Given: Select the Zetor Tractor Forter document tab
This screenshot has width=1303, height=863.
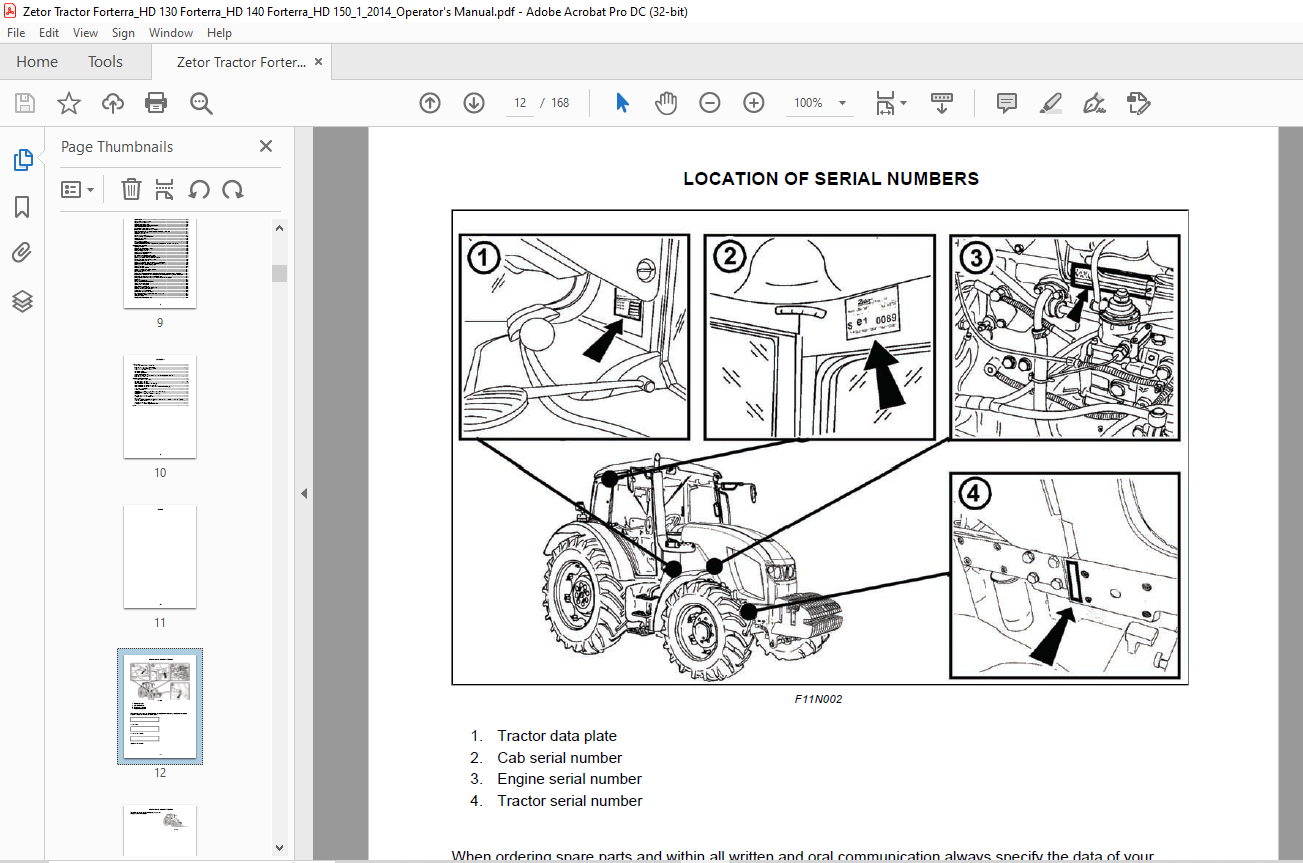Looking at the screenshot, I should point(241,62).
